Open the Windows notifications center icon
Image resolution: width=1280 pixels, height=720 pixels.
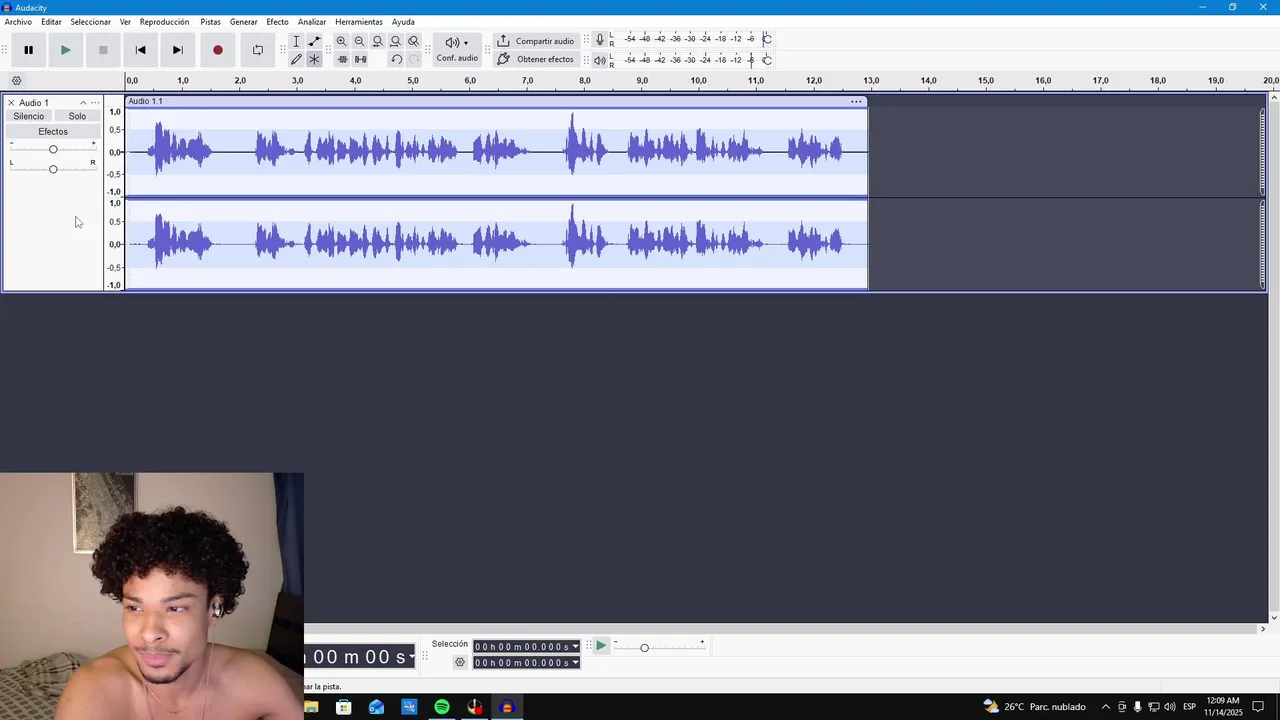click(1258, 707)
